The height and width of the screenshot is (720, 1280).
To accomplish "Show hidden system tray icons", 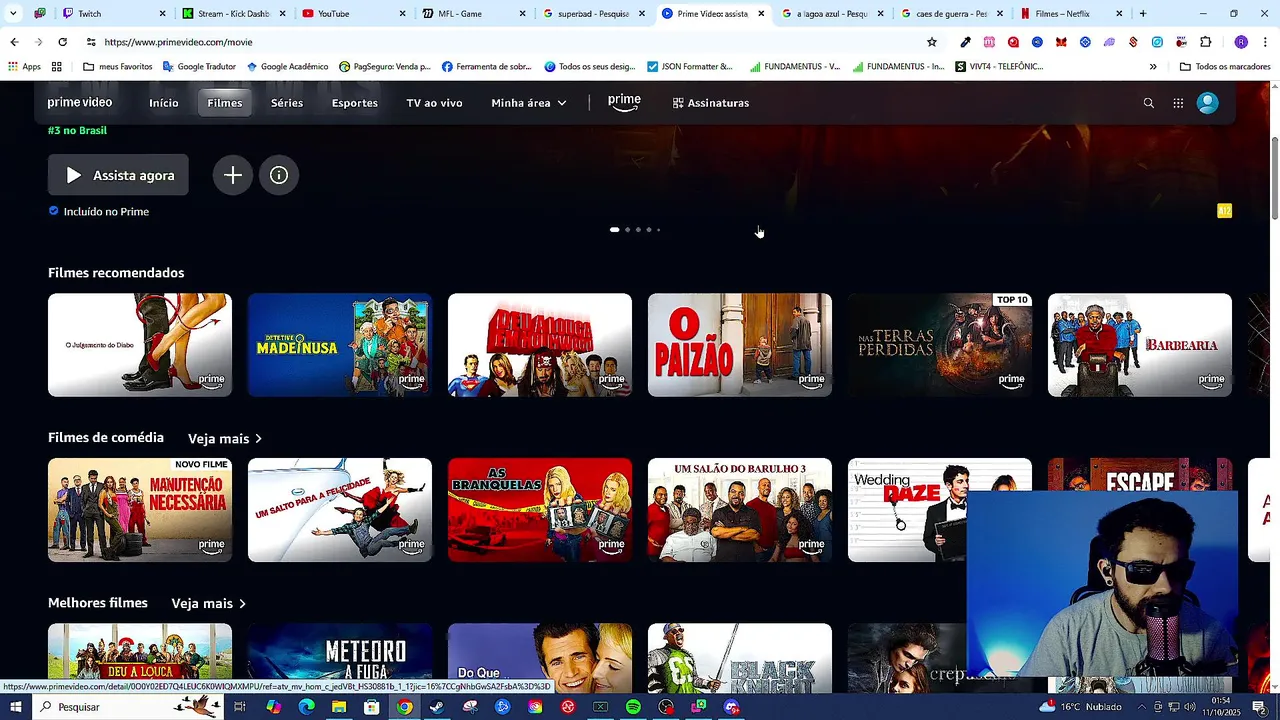I will [1142, 707].
